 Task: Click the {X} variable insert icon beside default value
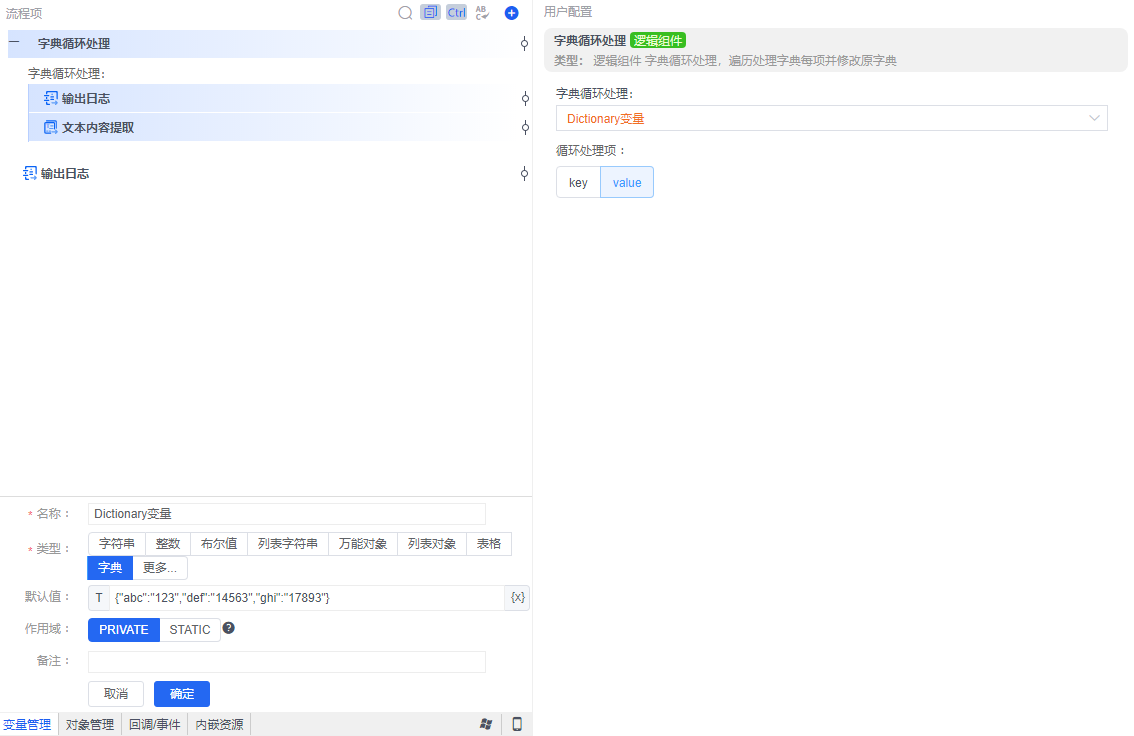[x=517, y=597]
